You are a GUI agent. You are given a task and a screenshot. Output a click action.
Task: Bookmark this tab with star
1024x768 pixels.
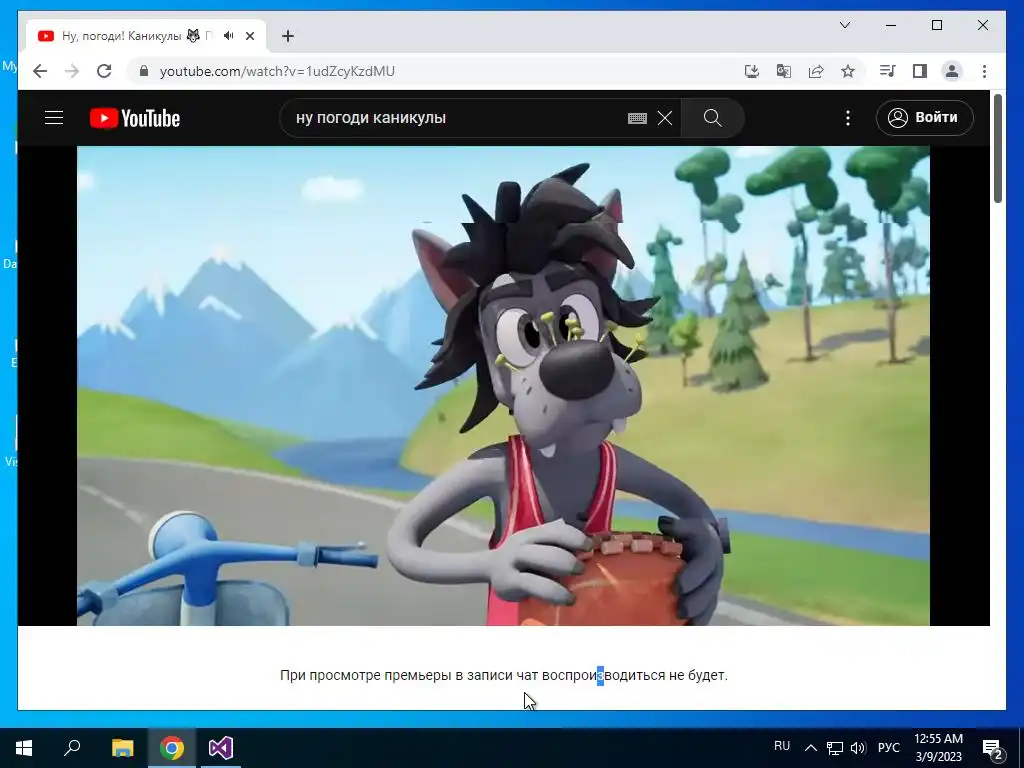[x=848, y=71]
